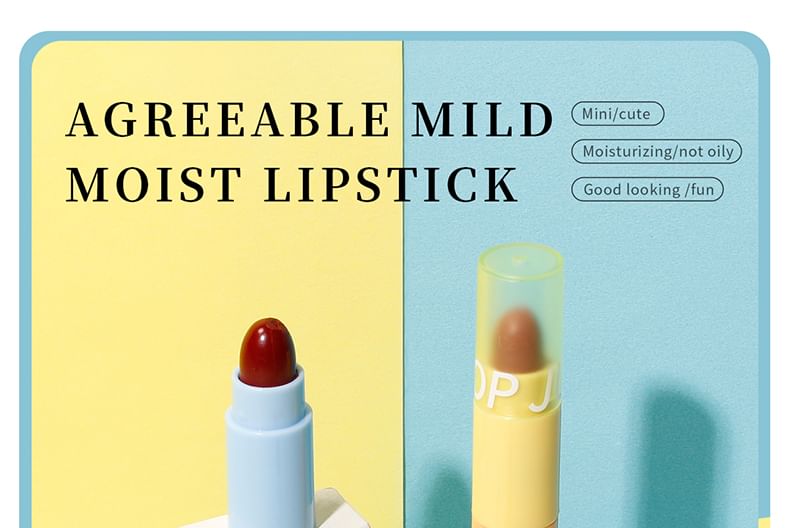
Task: Click the word LIPSTICK in the headline
Action: click(391, 184)
